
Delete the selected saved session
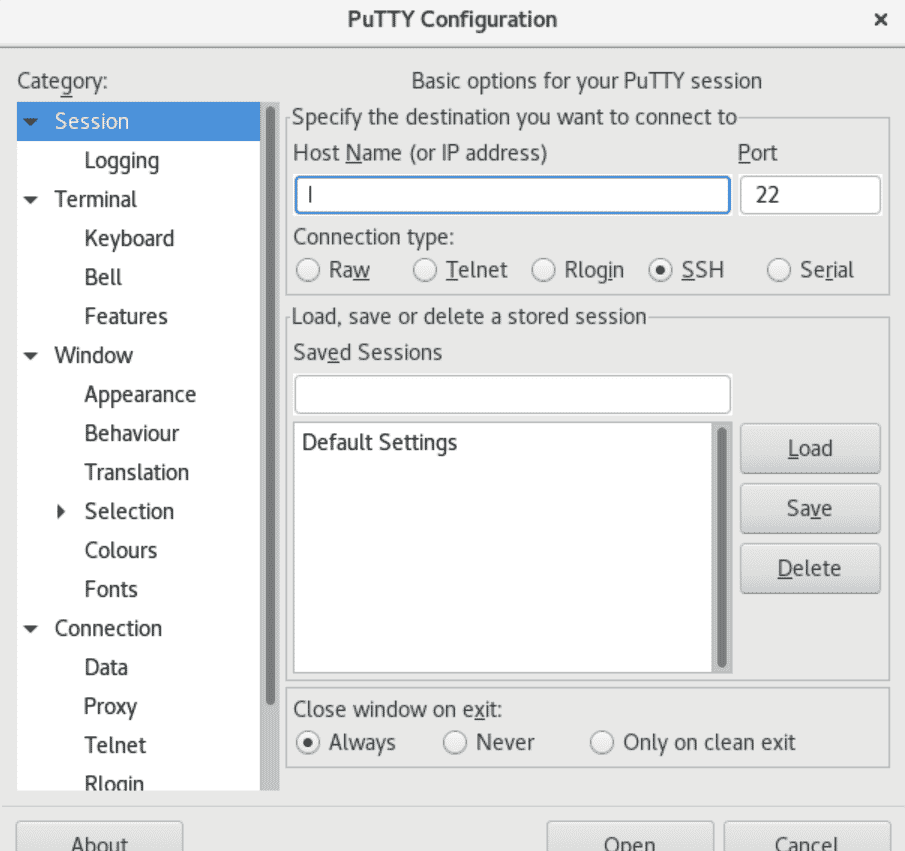tap(810, 569)
